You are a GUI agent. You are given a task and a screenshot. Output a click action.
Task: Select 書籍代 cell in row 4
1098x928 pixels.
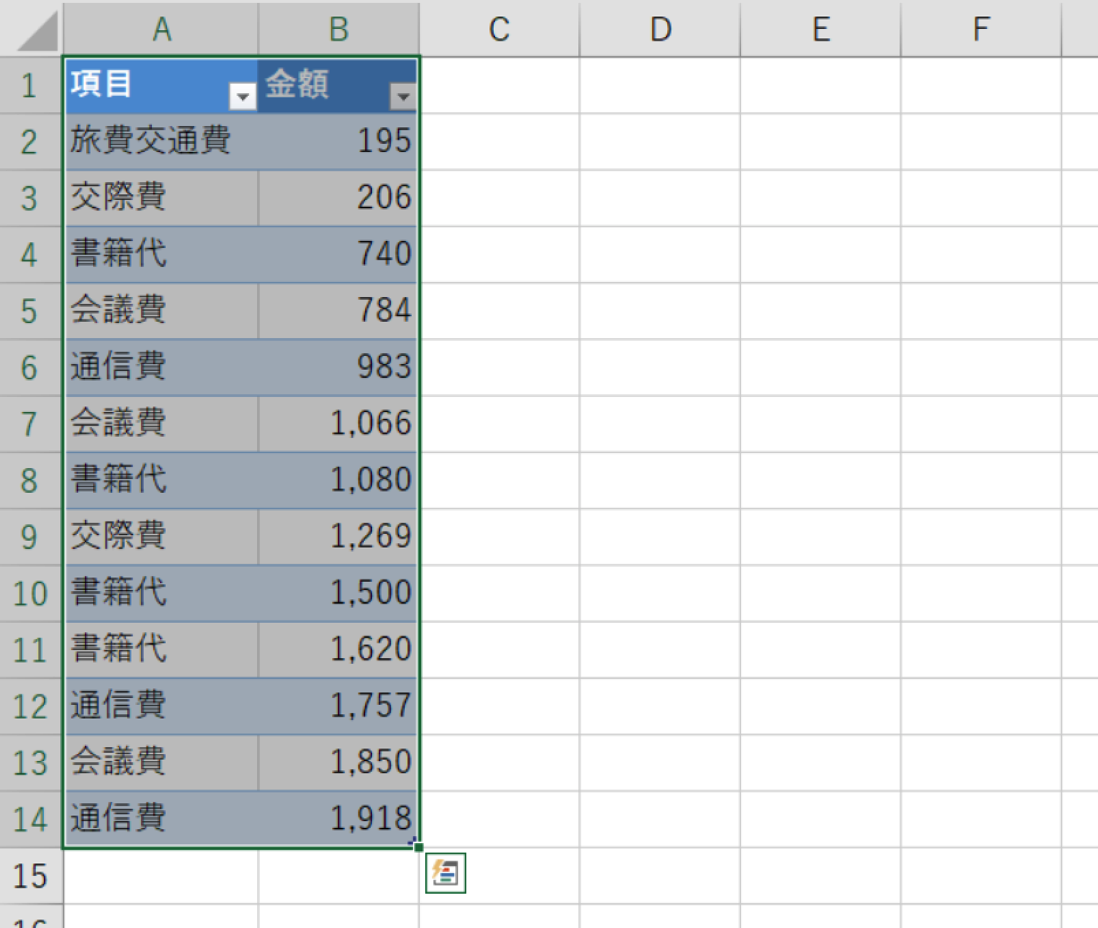click(x=161, y=255)
